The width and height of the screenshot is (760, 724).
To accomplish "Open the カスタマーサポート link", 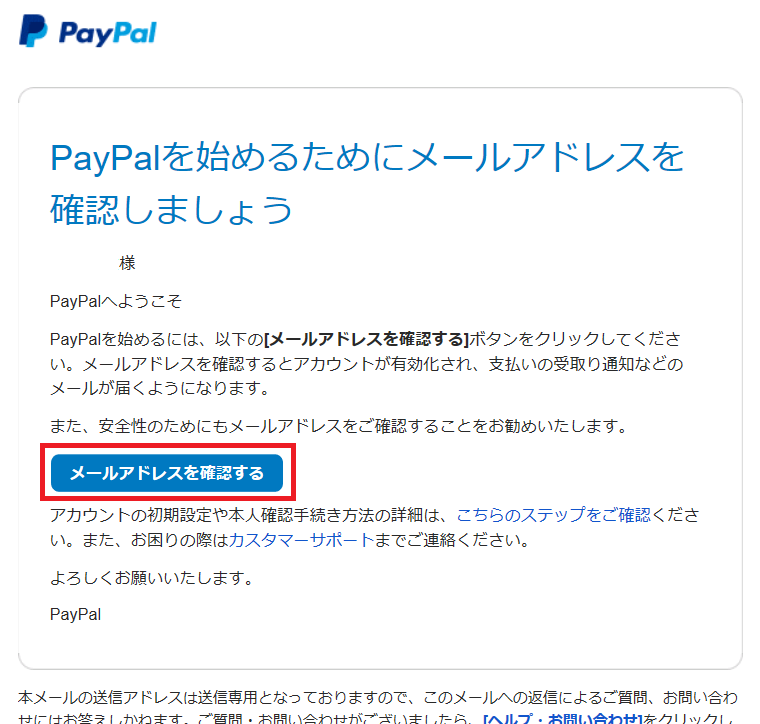I will 301,540.
